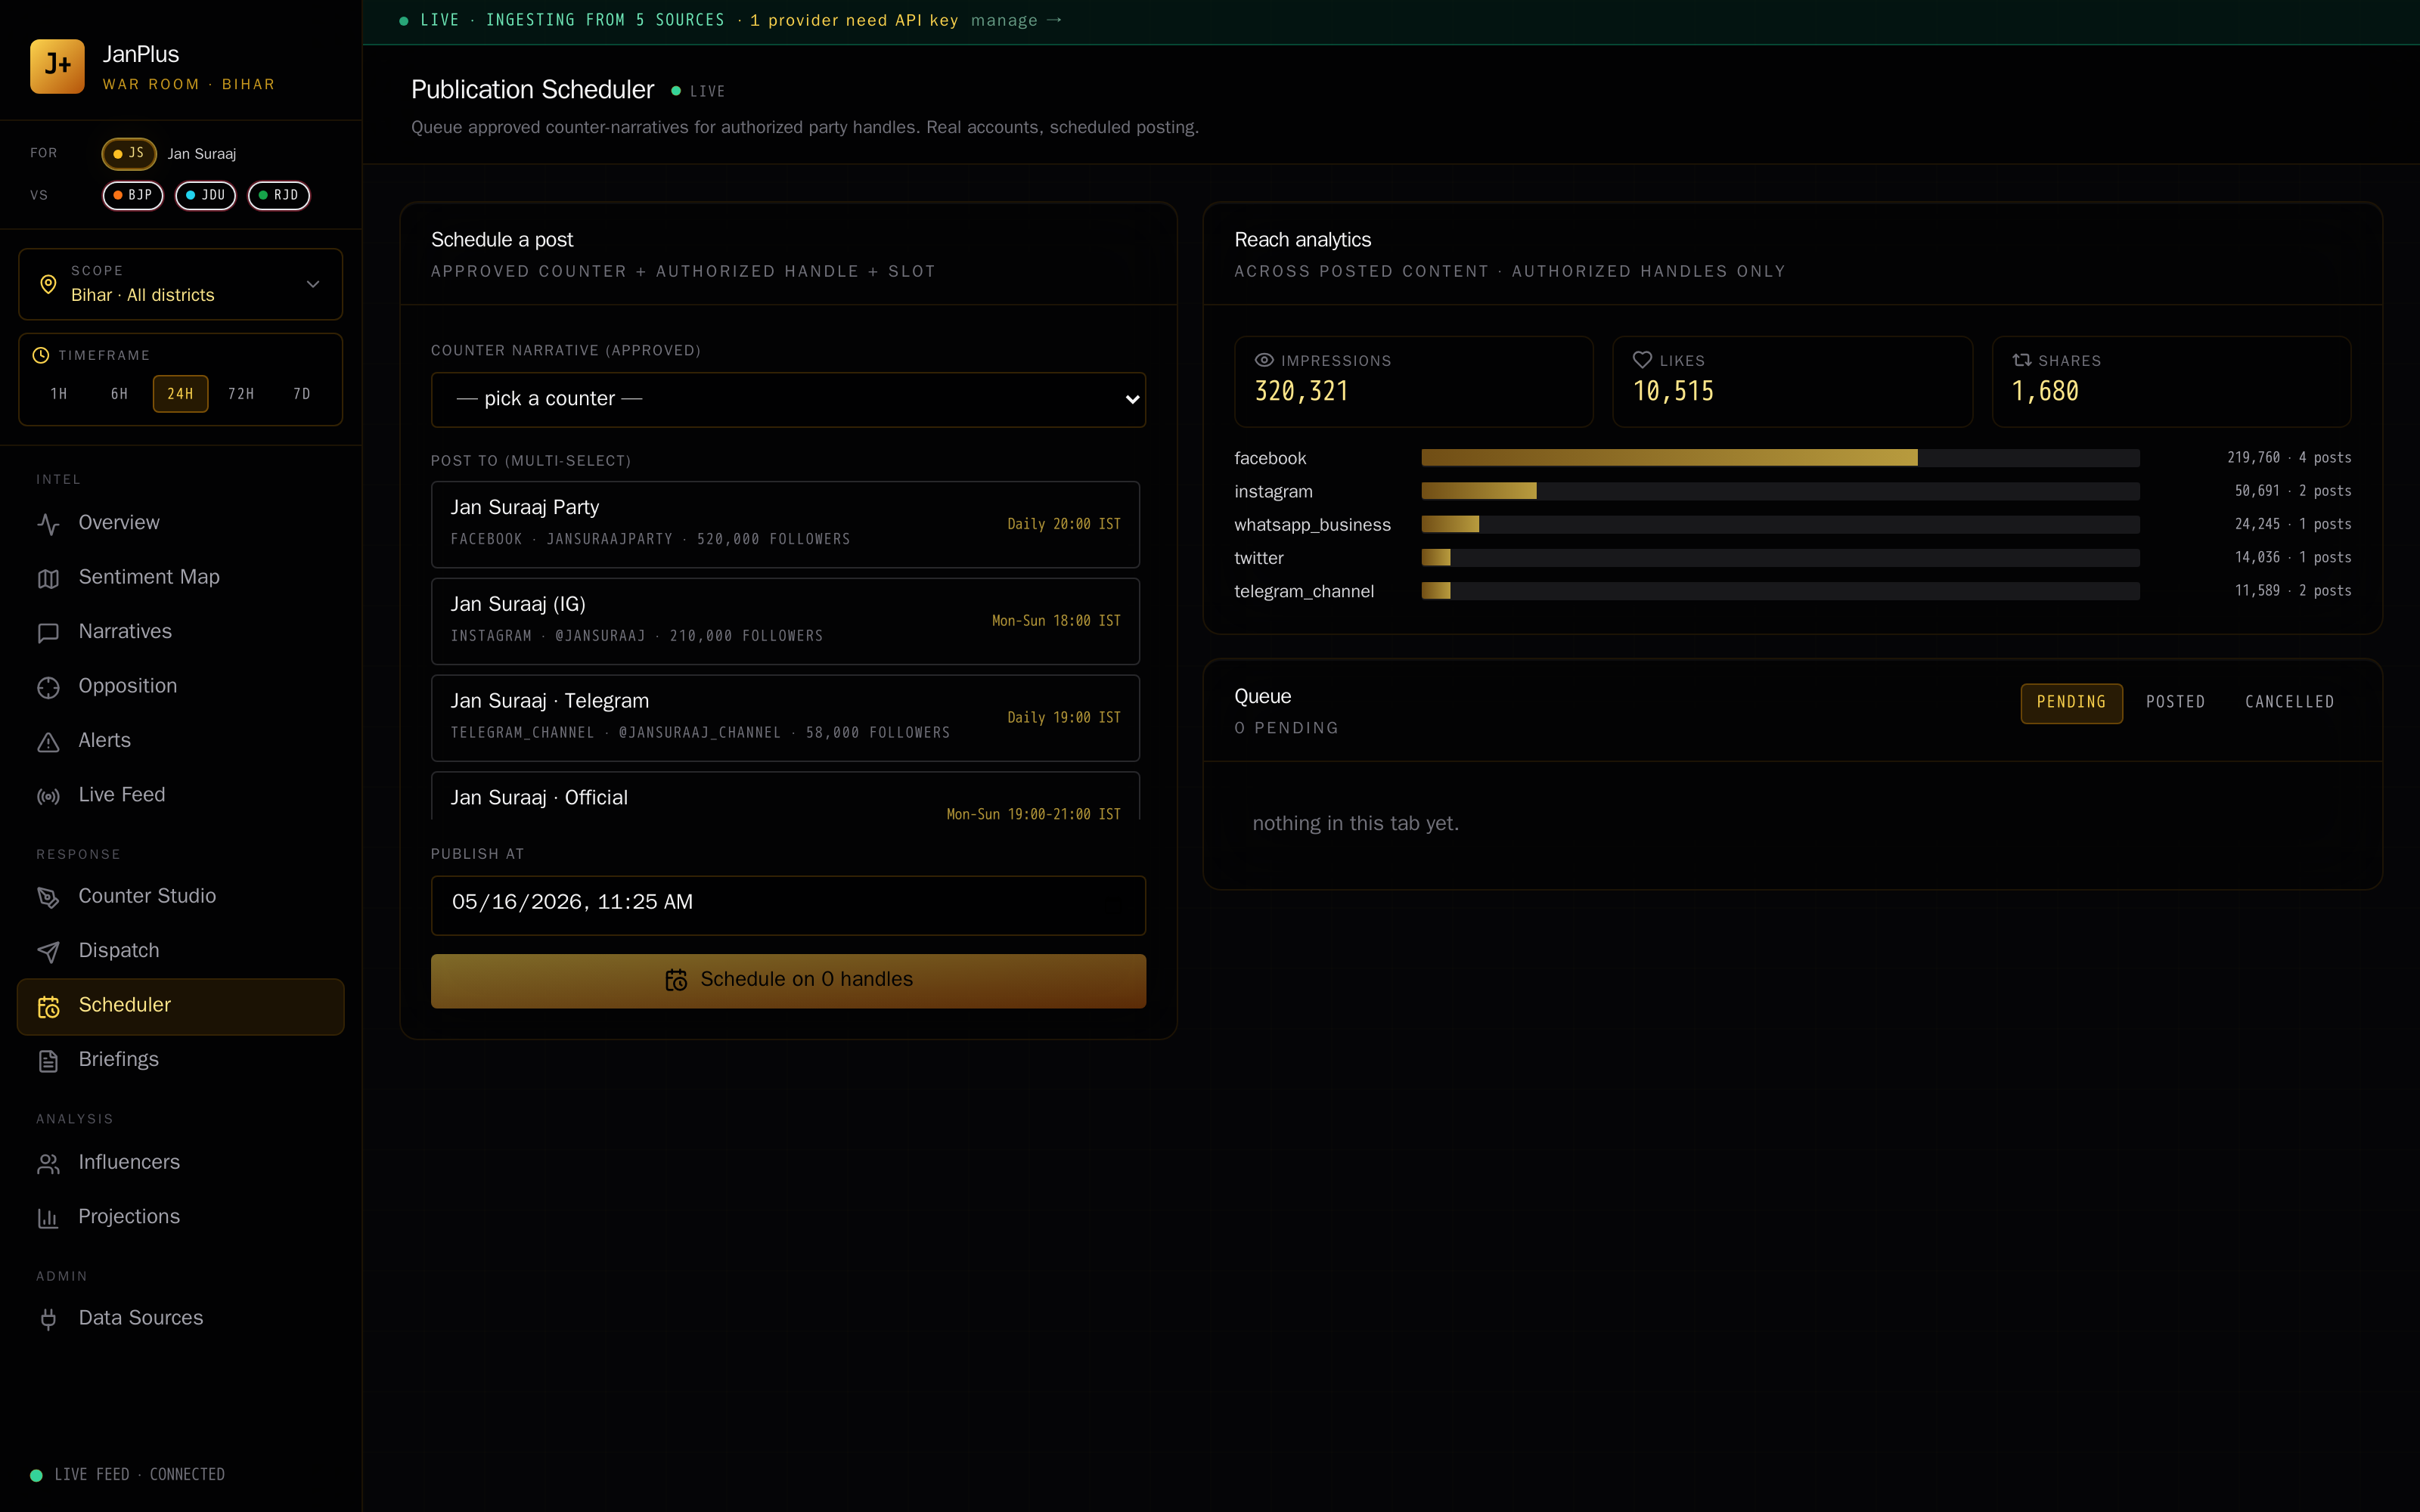This screenshot has height=1512, width=2420.
Task: Click the Publish At date-time field
Action: pyautogui.click(x=788, y=905)
